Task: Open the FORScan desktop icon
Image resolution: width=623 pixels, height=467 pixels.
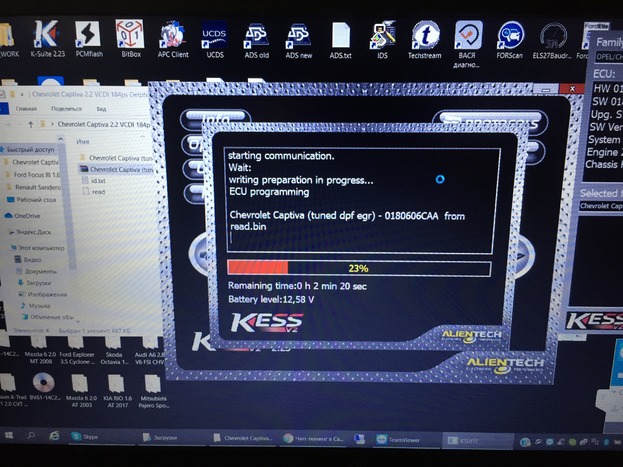Action: click(x=511, y=37)
